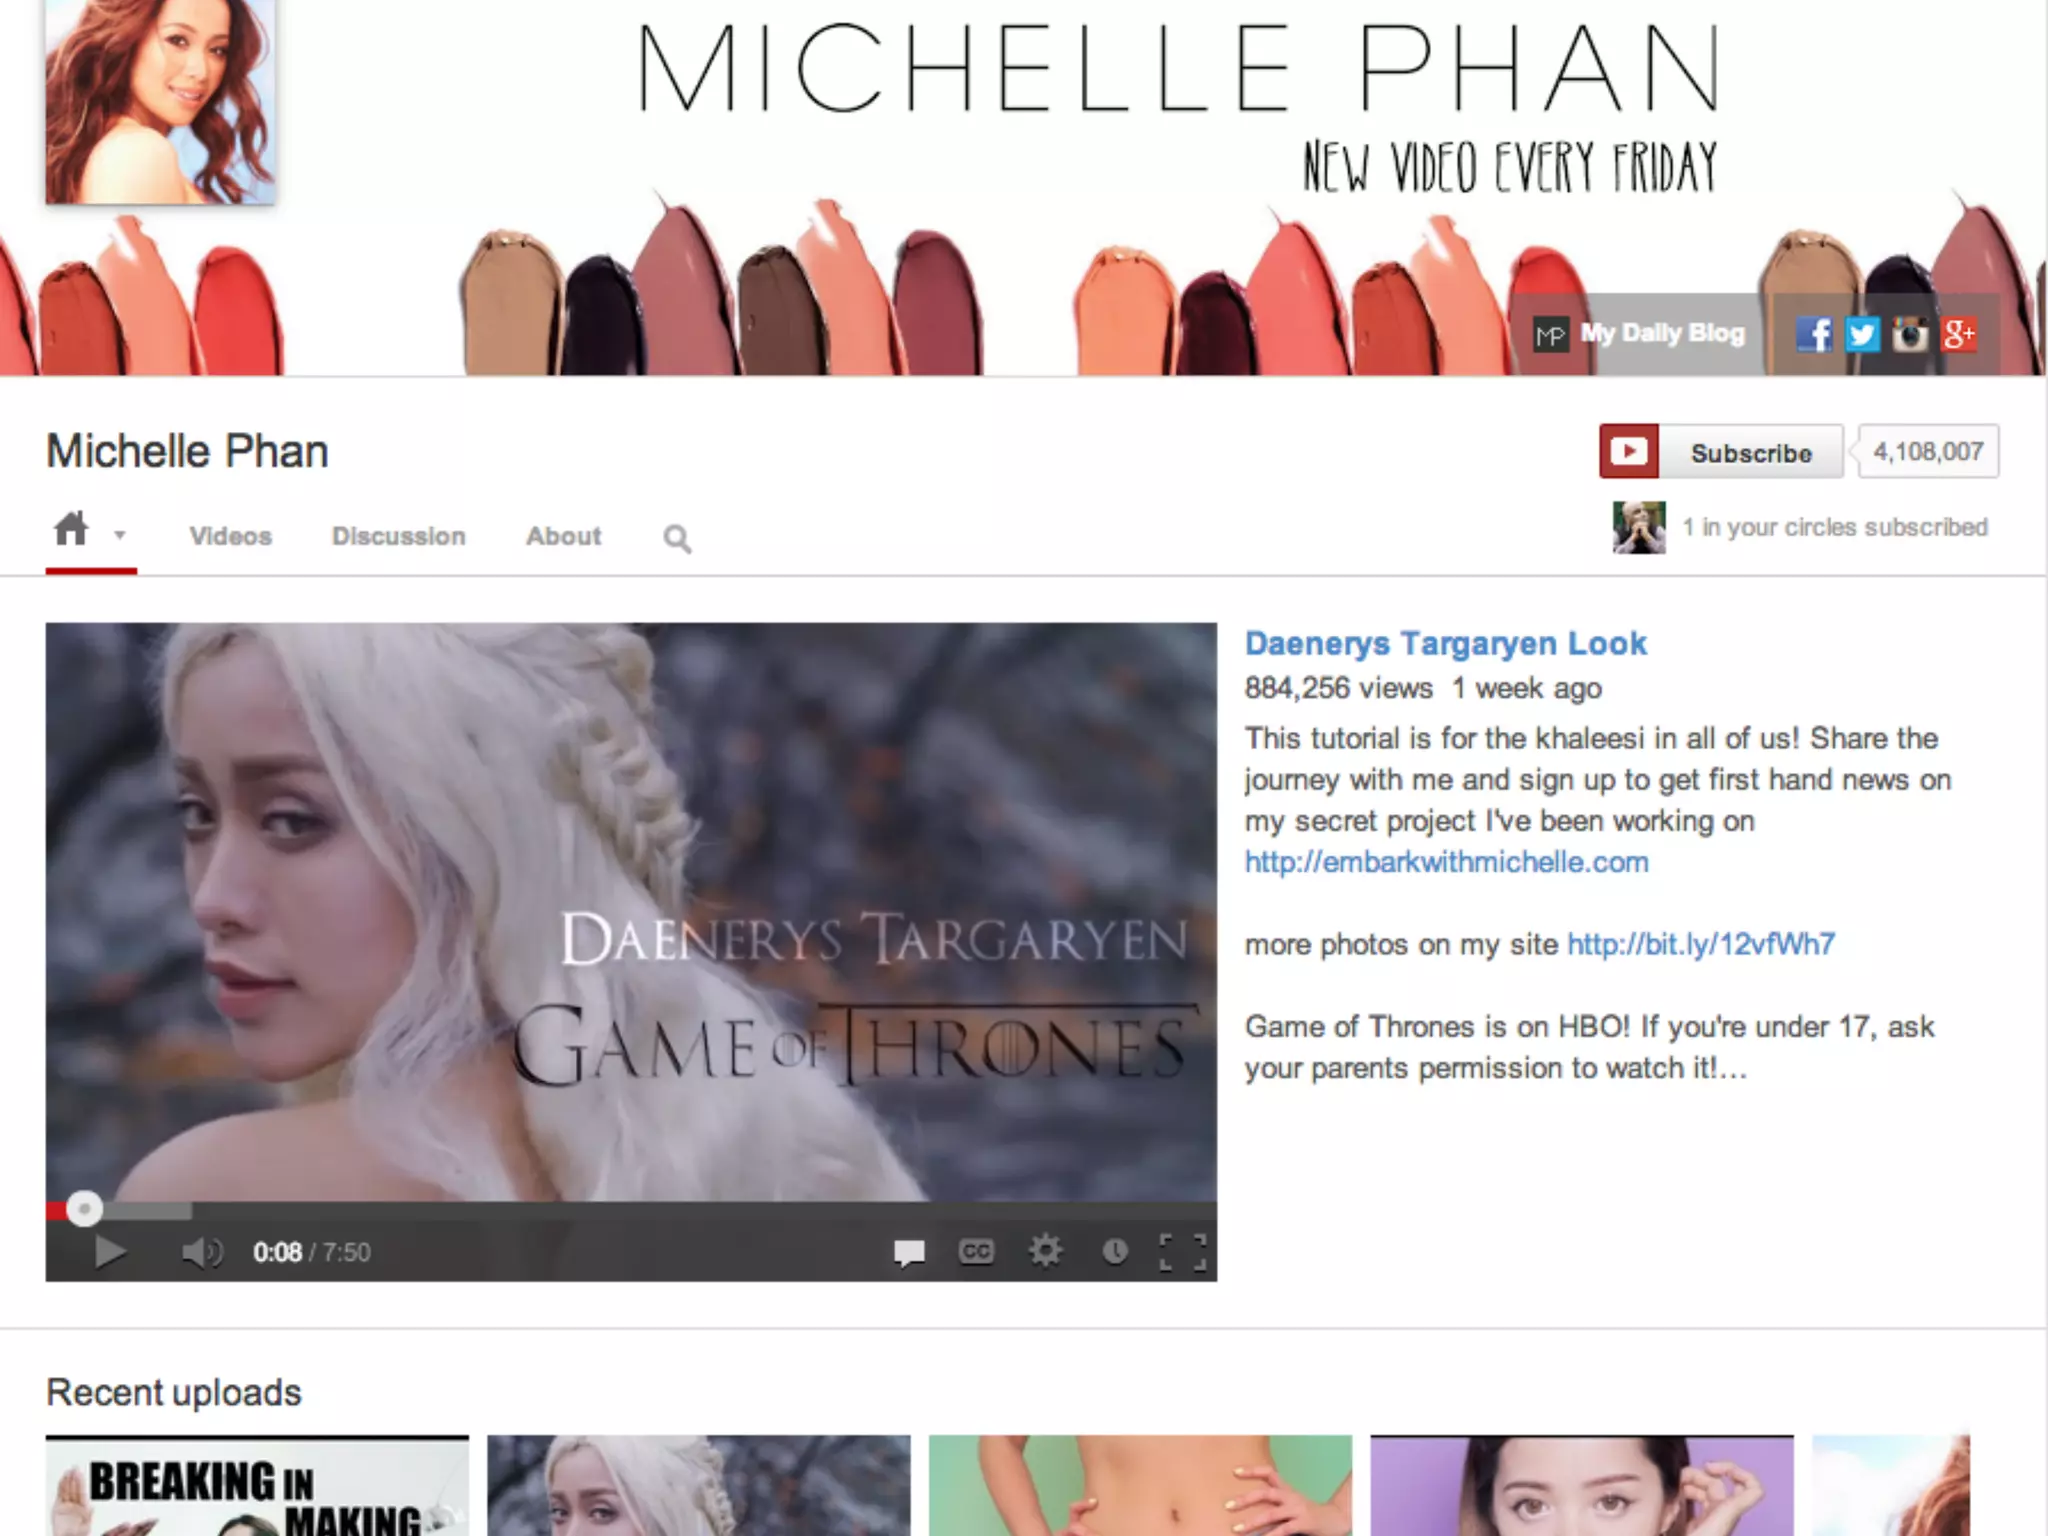The image size is (2048, 1536).
Task: Open video settings gear icon
Action: 1045,1251
